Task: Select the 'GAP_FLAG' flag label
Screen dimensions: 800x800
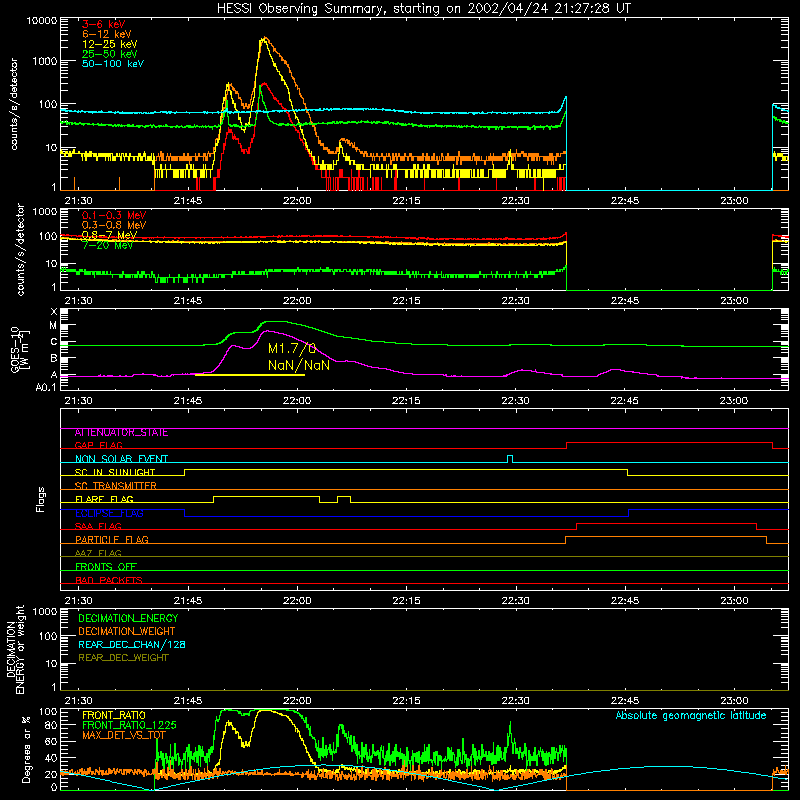Action: point(98,445)
